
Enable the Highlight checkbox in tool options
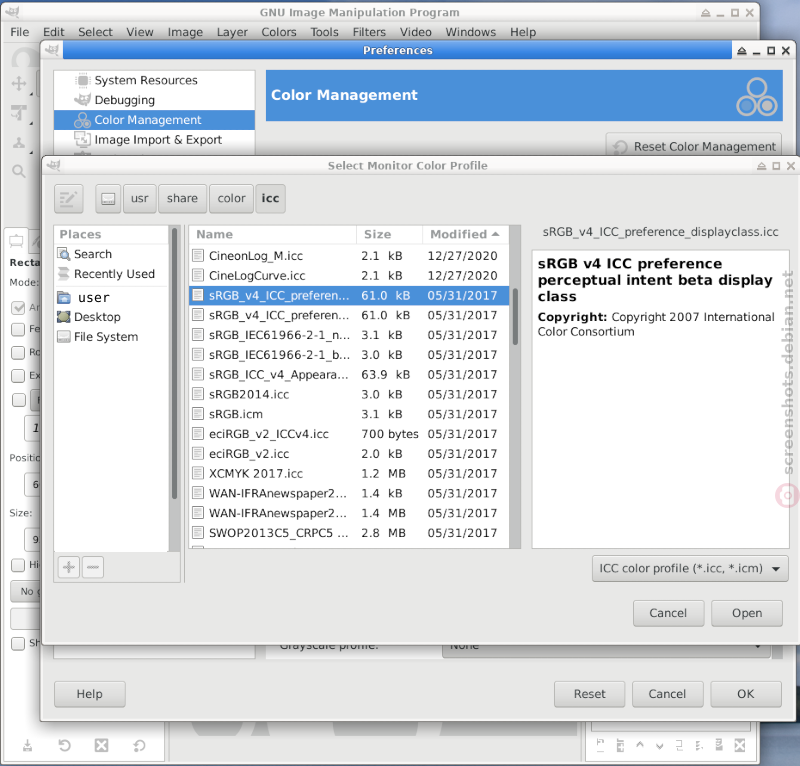point(18,564)
